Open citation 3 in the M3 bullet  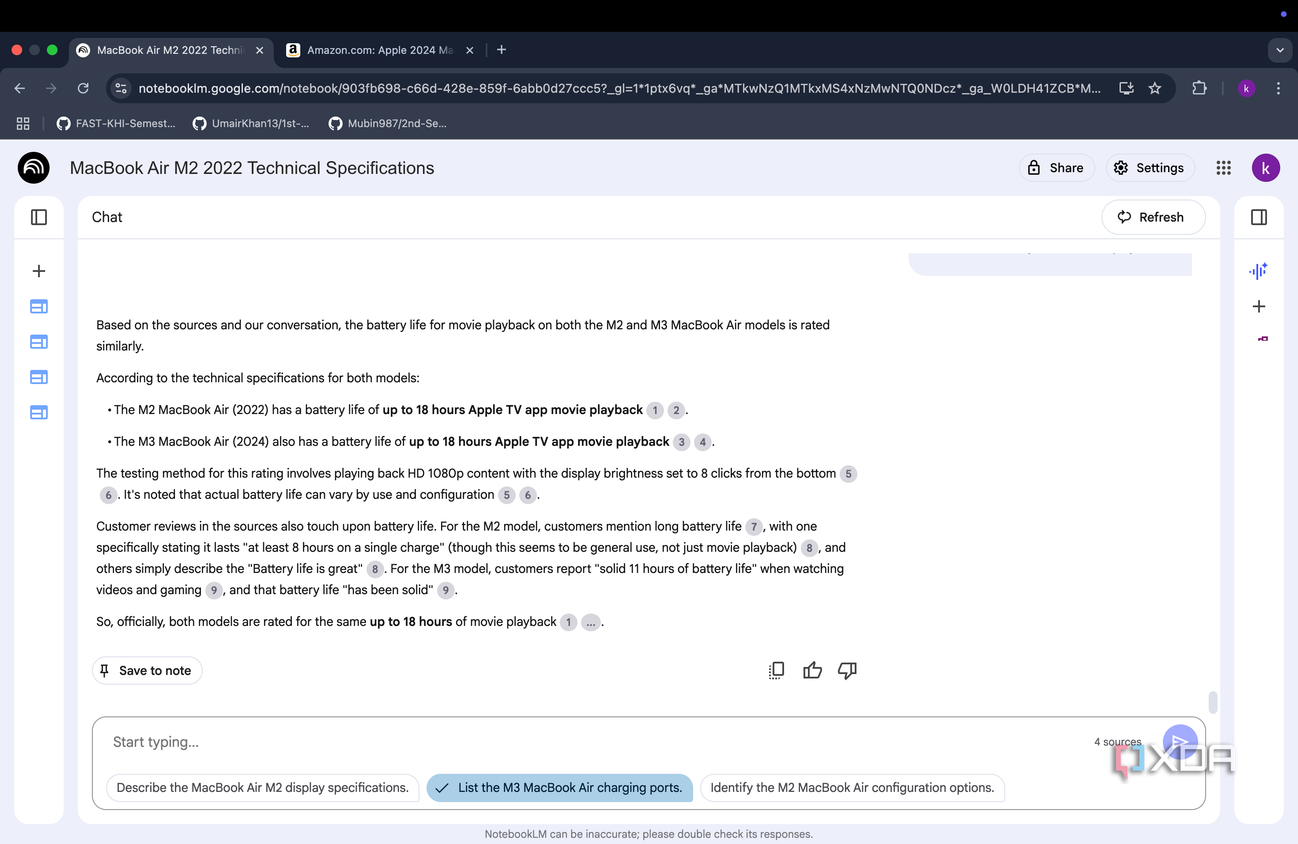click(x=682, y=442)
